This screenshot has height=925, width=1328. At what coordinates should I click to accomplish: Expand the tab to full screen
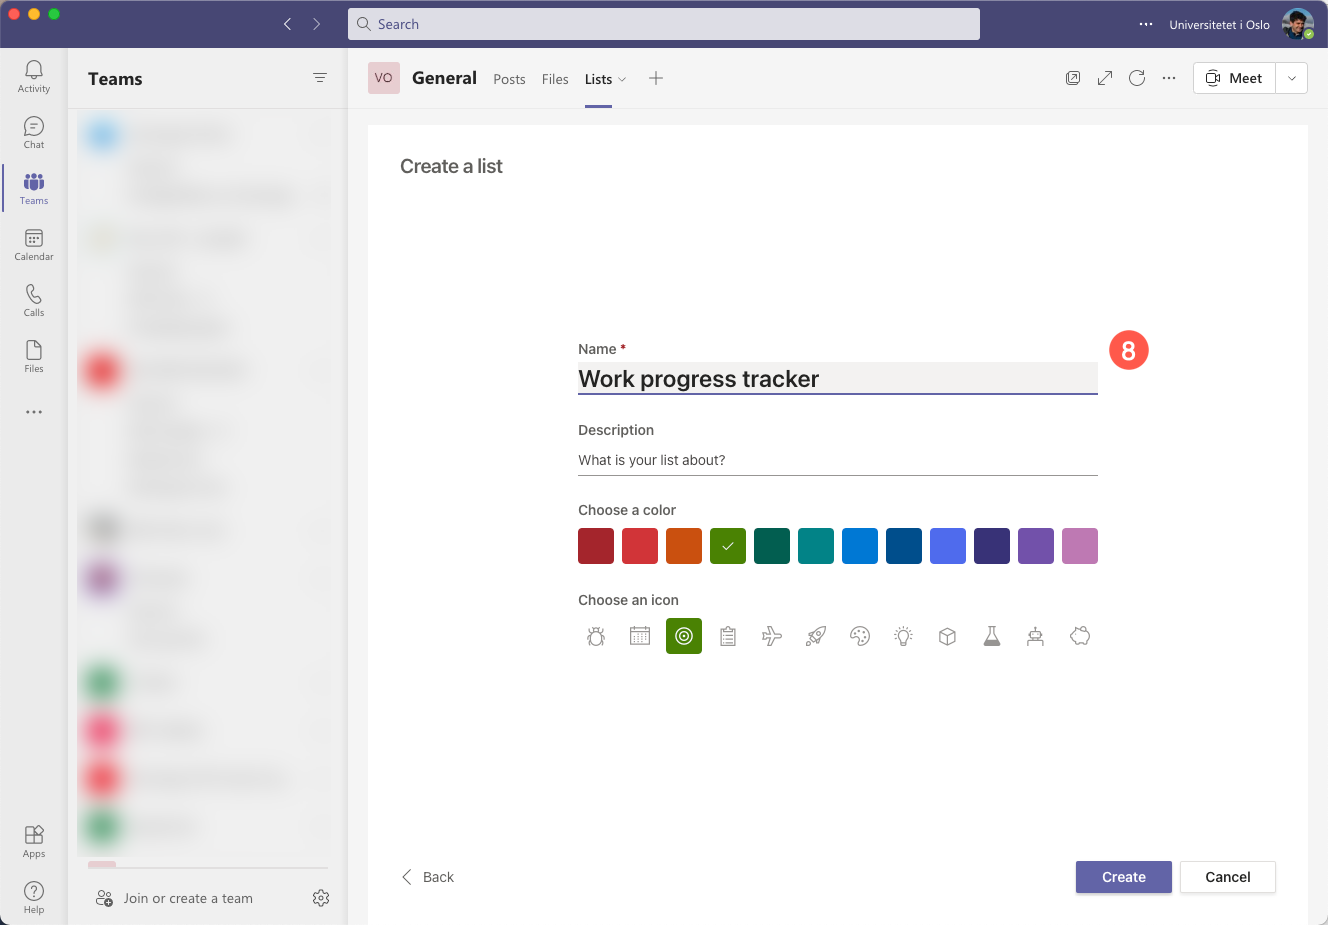(x=1105, y=78)
